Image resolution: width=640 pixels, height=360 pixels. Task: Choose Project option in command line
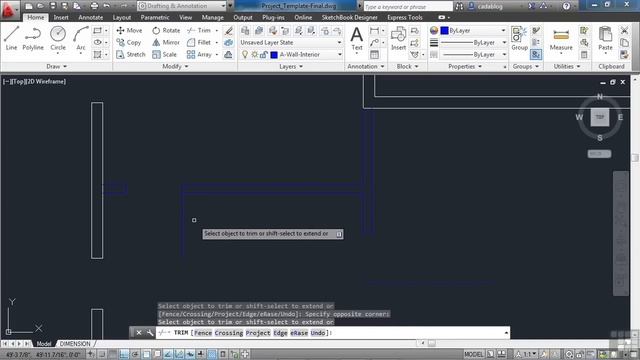258,333
